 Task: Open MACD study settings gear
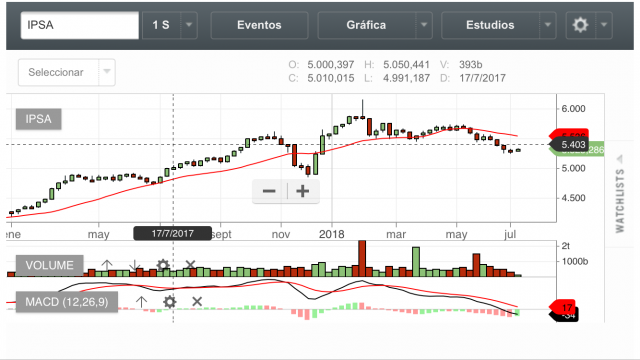pyautogui.click(x=169, y=302)
